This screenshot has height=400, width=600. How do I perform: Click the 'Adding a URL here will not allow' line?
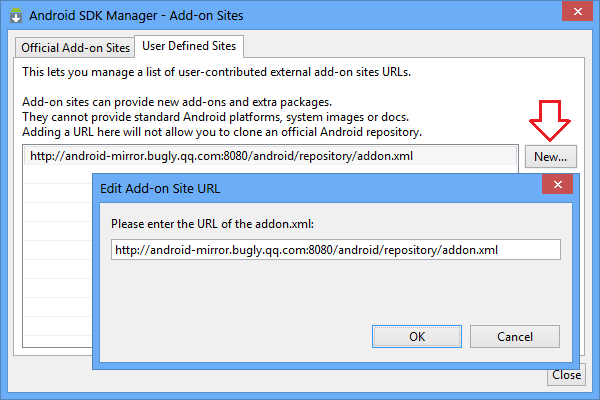tap(222, 132)
